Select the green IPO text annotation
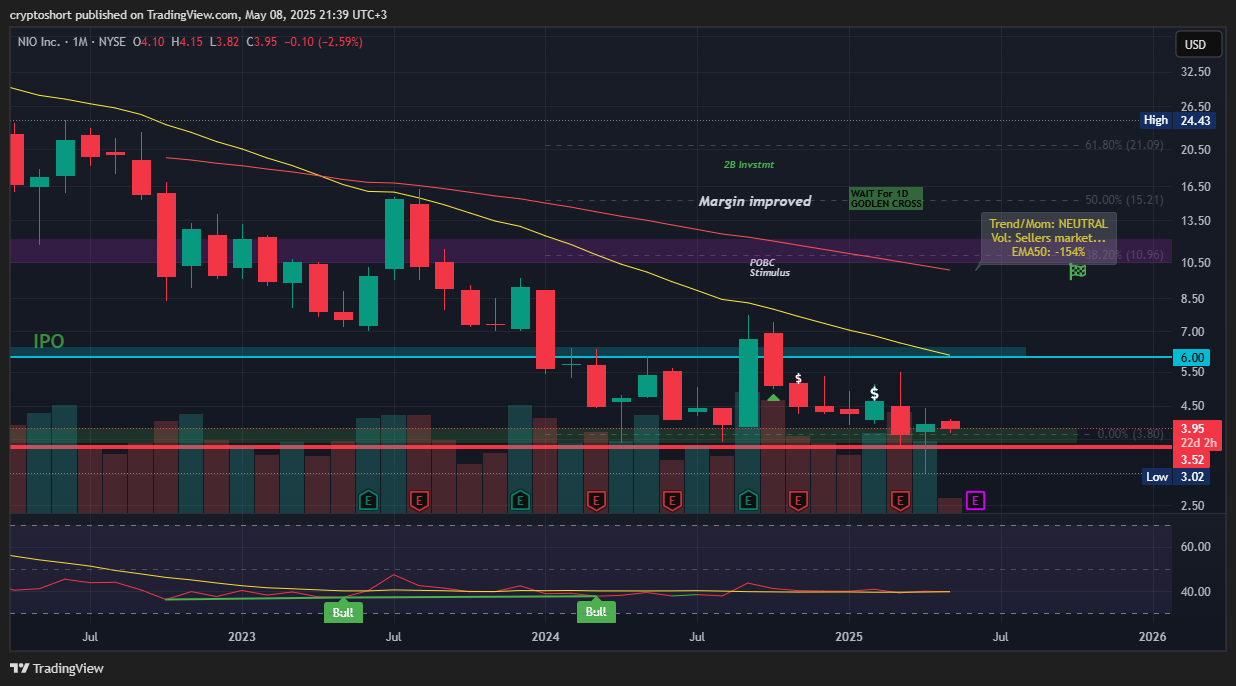This screenshot has height=686, width=1236. pyautogui.click(x=49, y=341)
